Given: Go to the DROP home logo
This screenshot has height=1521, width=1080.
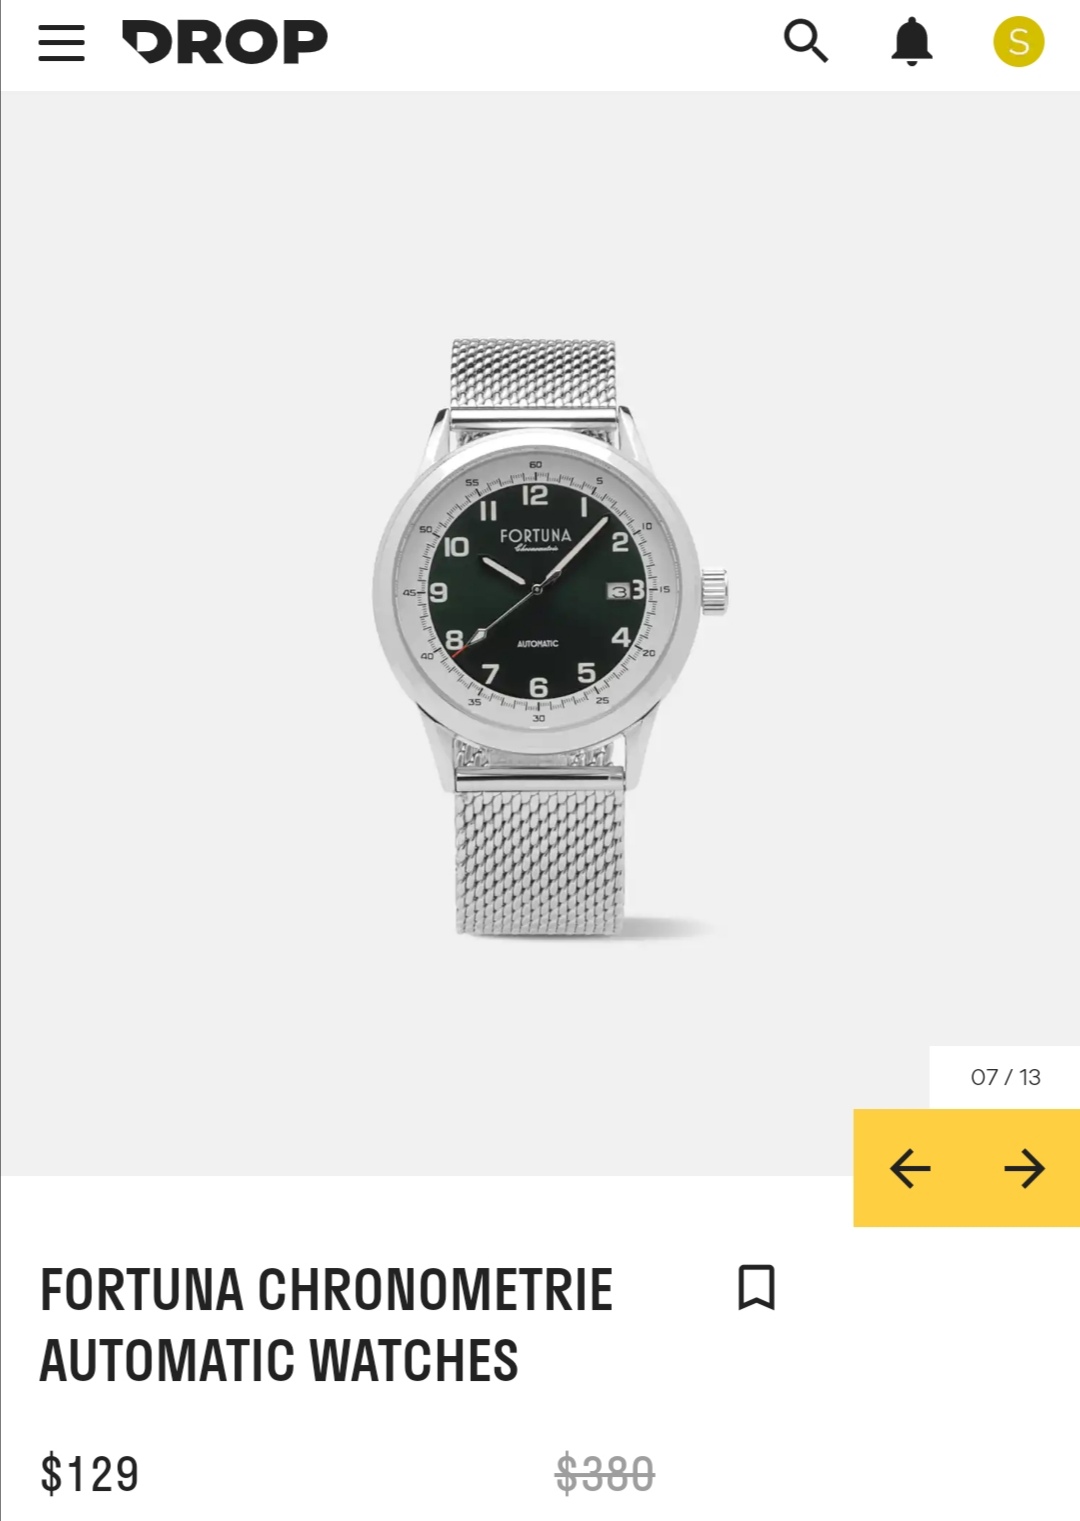Looking at the screenshot, I should (225, 42).
